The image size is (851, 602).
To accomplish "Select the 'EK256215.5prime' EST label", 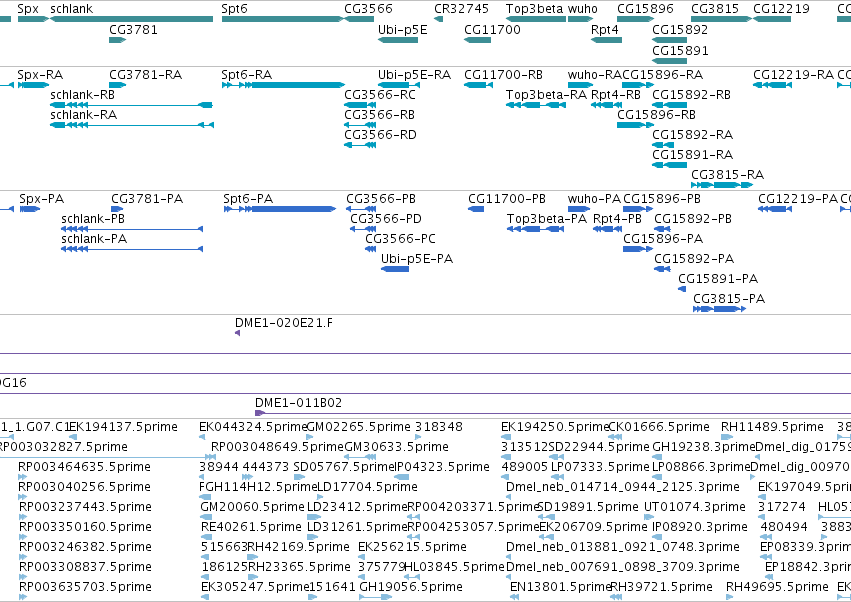I will click(412, 547).
